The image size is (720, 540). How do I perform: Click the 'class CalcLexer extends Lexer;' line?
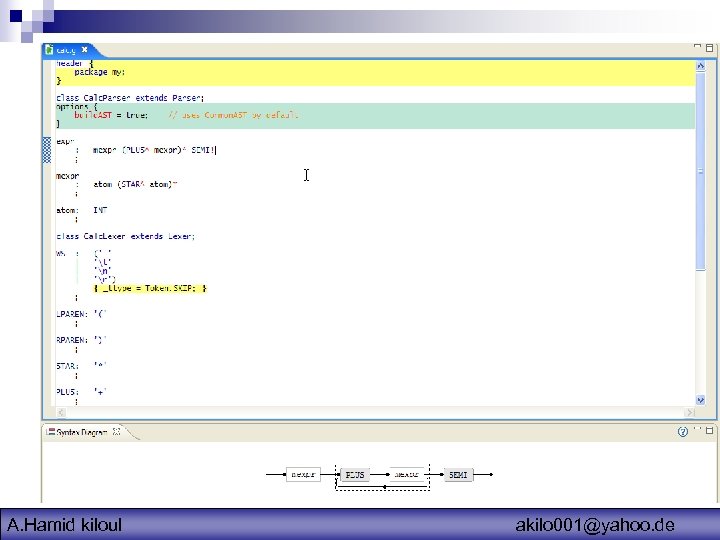125,236
